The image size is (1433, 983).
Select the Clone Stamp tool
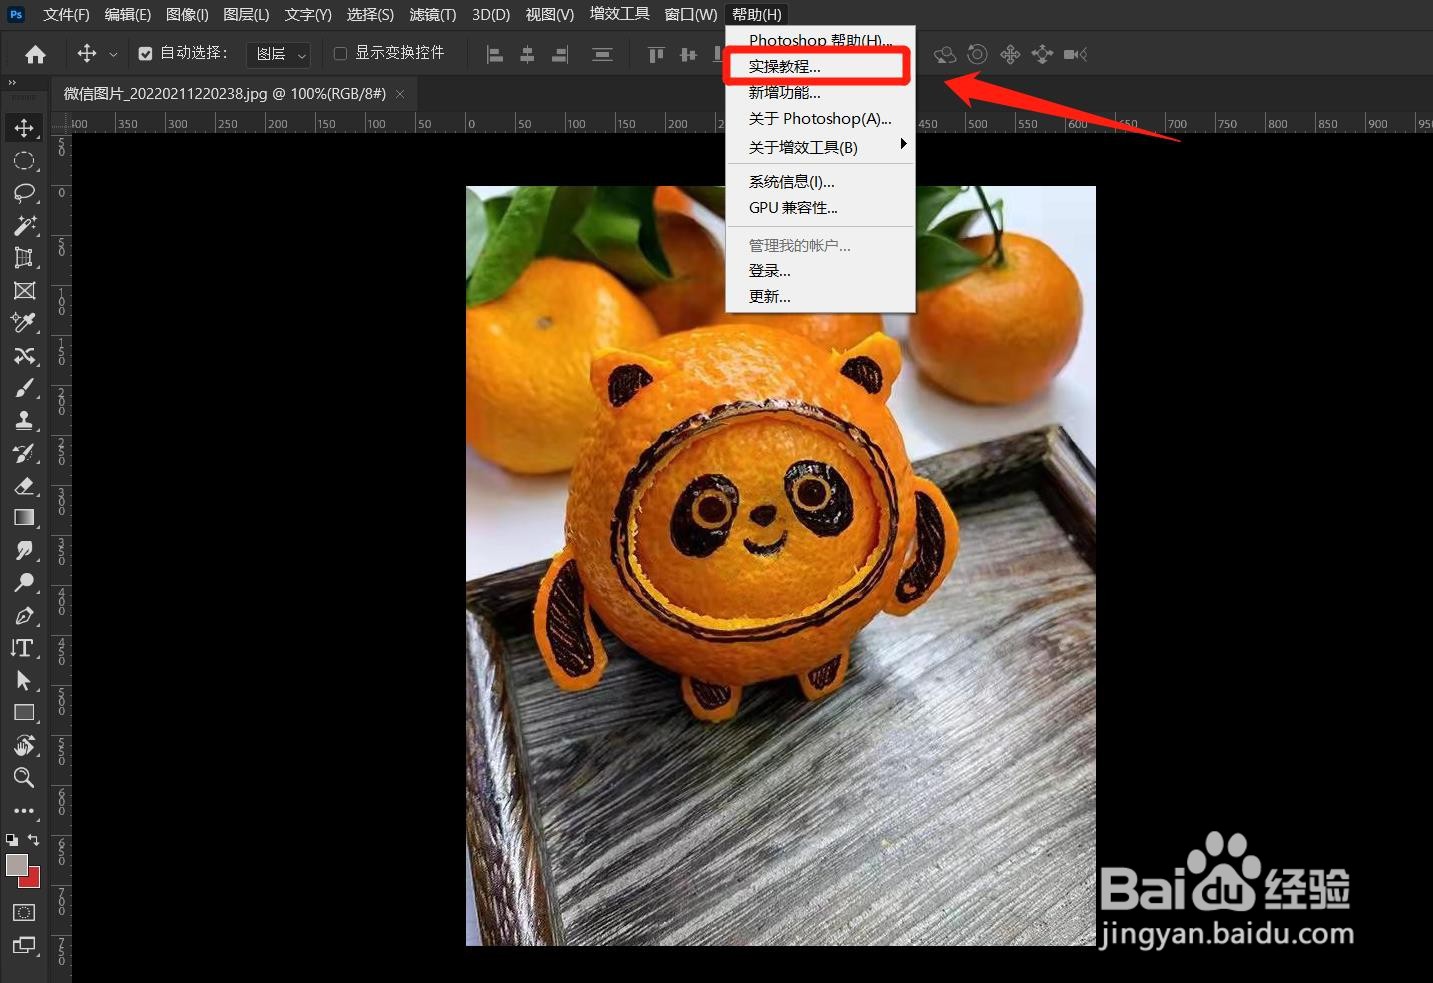pos(25,420)
